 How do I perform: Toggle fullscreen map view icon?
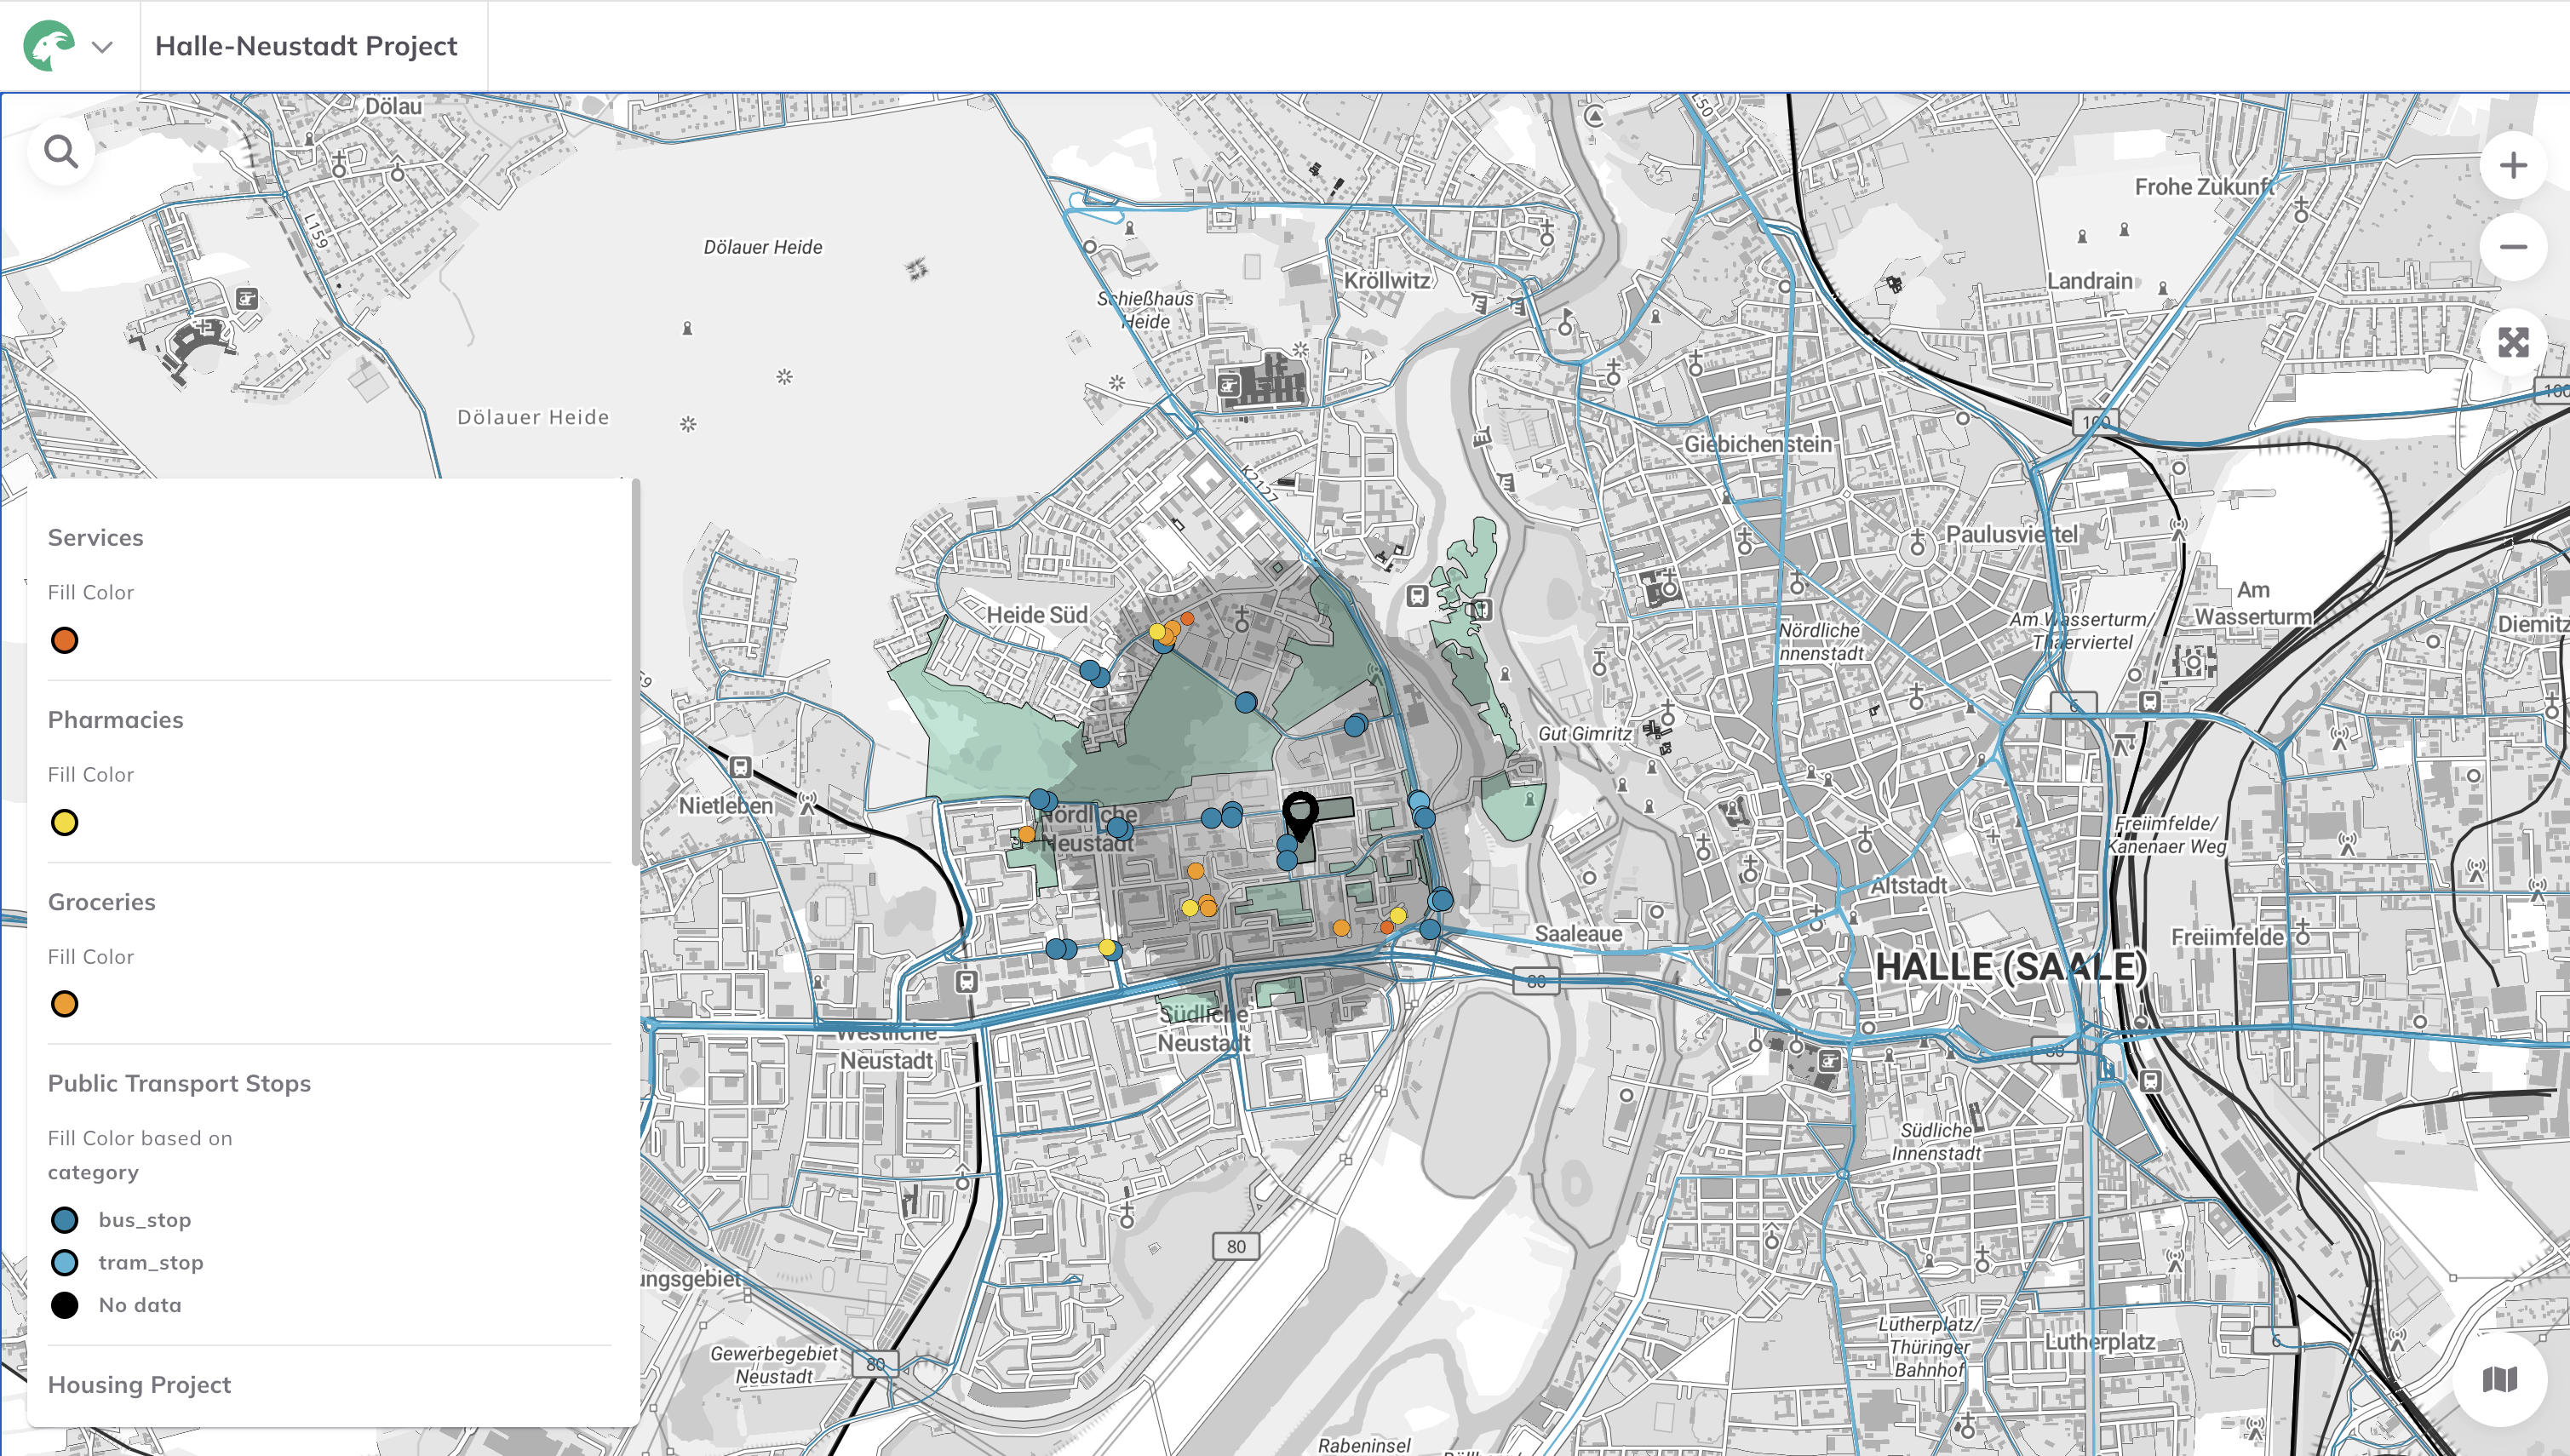pos(2512,343)
